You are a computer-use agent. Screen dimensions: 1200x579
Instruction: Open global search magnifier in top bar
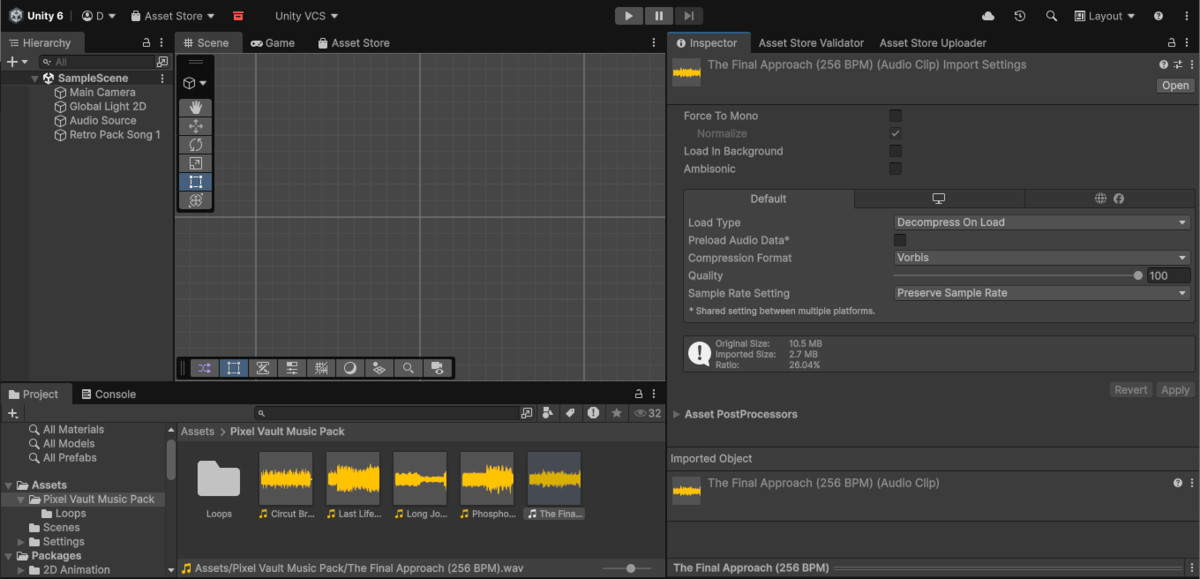click(1051, 16)
